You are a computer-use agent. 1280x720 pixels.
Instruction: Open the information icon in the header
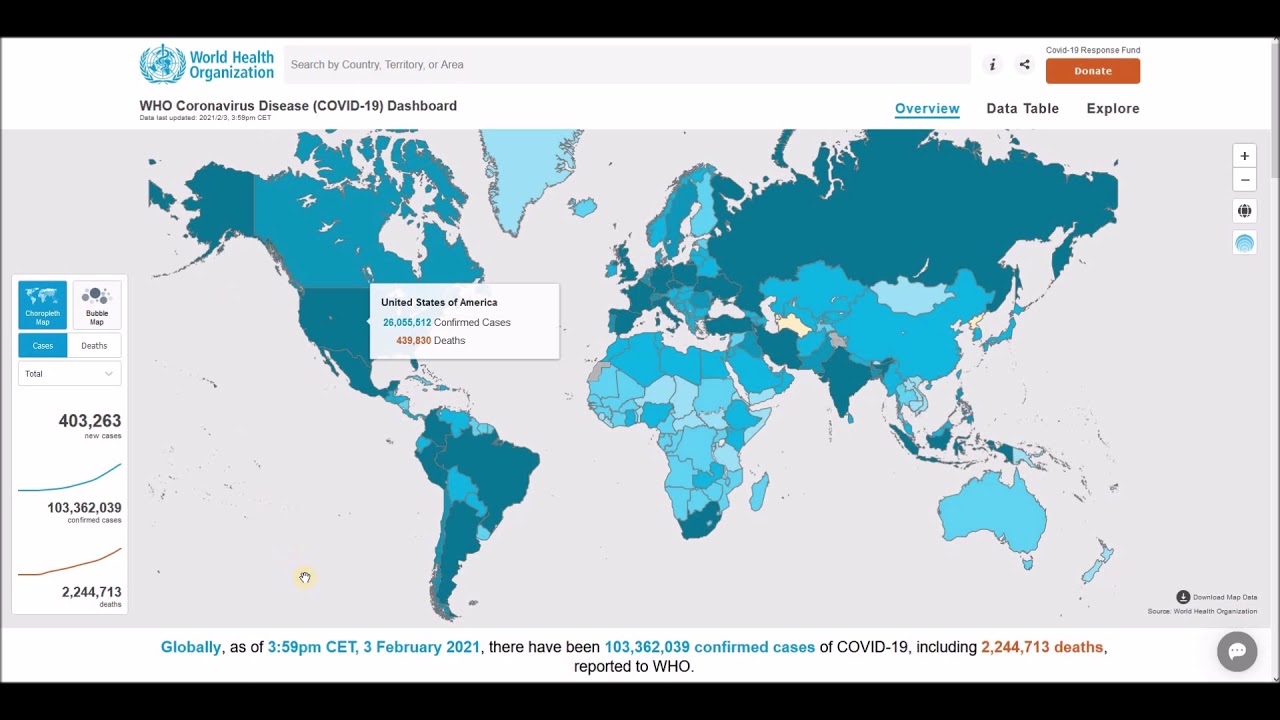tap(992, 65)
